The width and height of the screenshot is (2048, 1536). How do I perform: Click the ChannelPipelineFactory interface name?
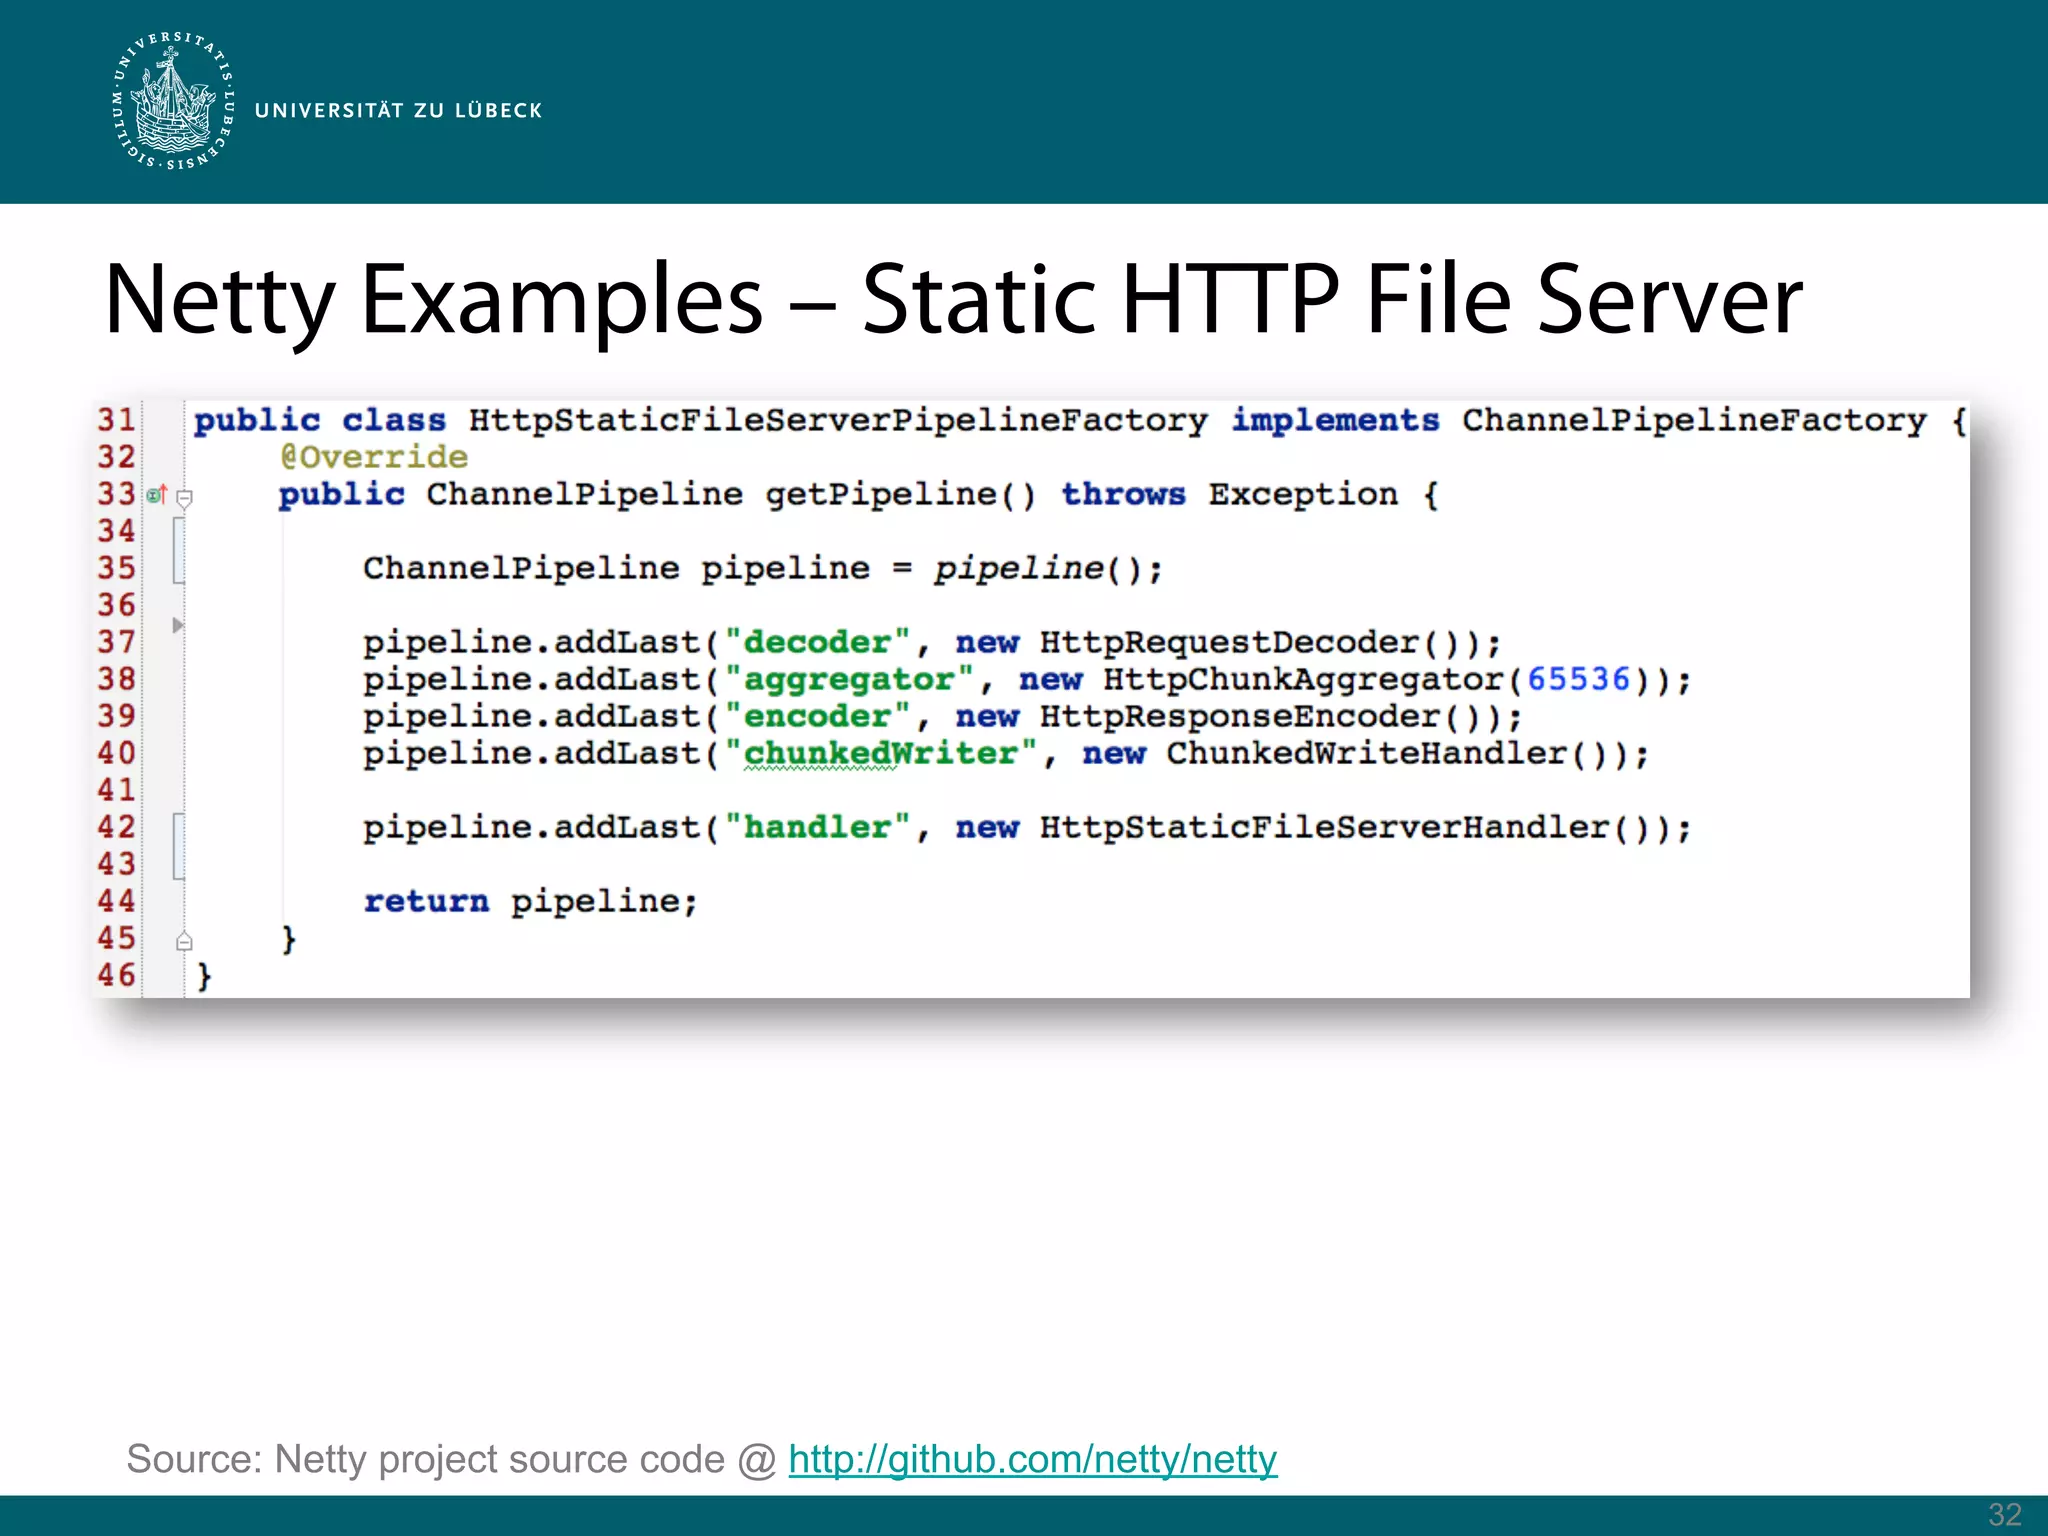coord(1693,420)
